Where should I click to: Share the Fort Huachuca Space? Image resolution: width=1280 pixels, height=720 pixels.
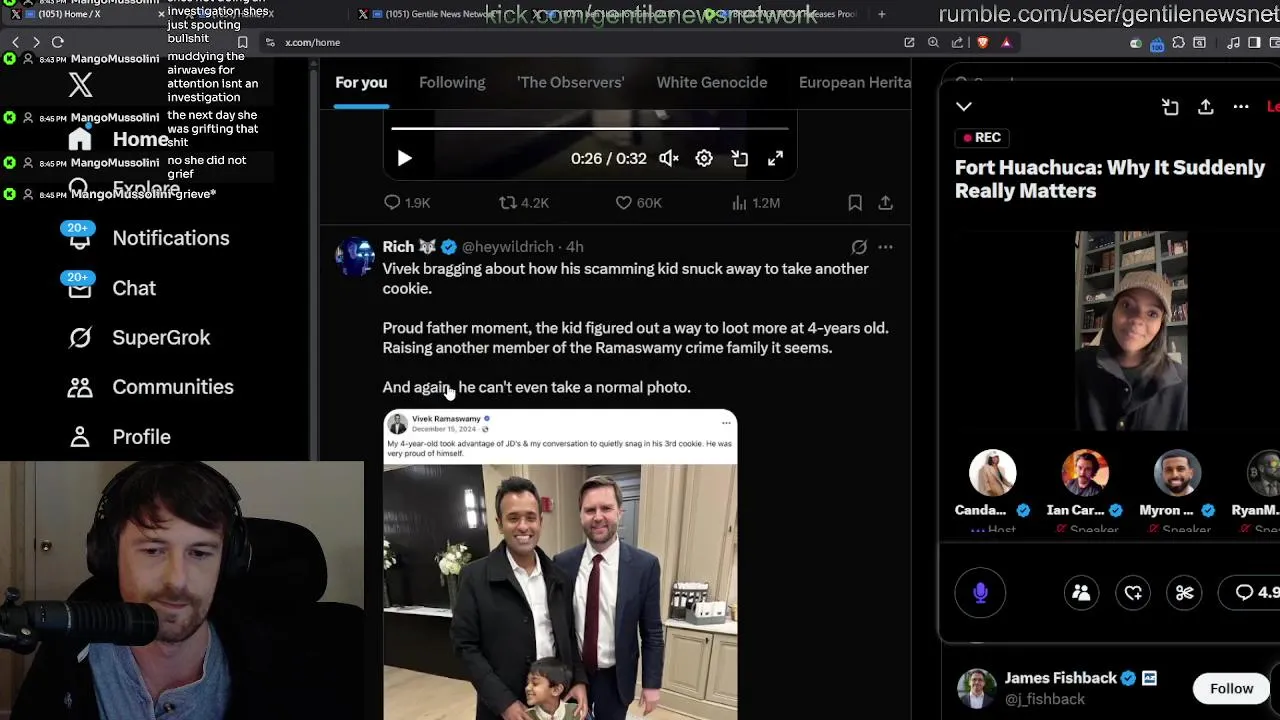coord(1205,107)
